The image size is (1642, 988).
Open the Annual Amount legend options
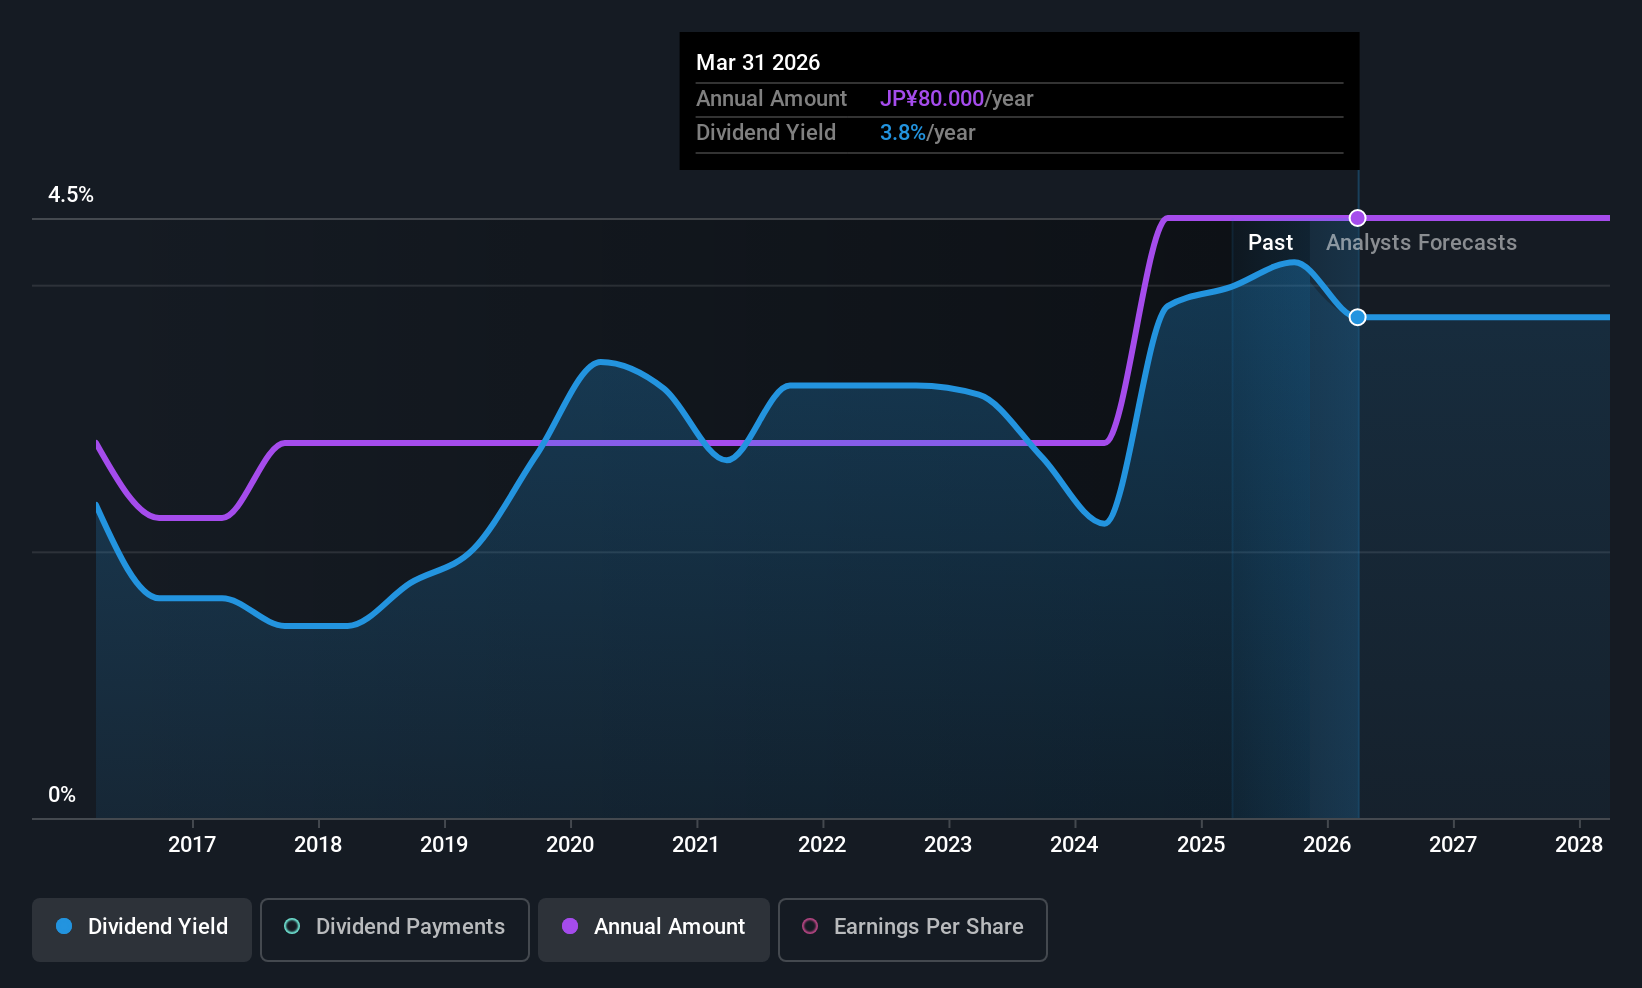tap(653, 929)
